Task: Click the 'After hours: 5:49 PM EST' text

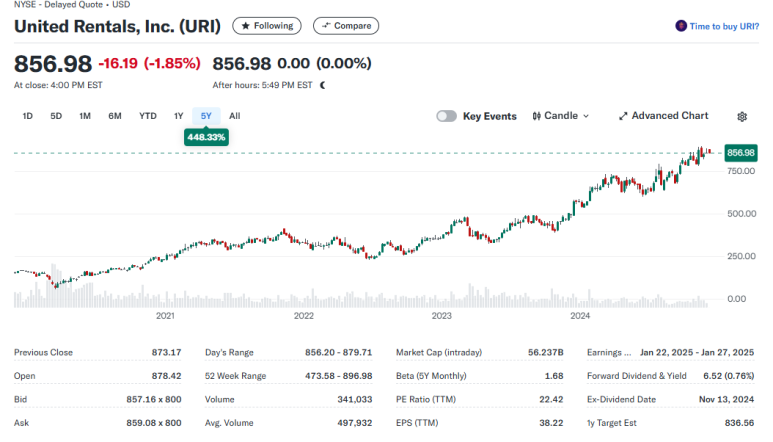Action: [x=262, y=85]
